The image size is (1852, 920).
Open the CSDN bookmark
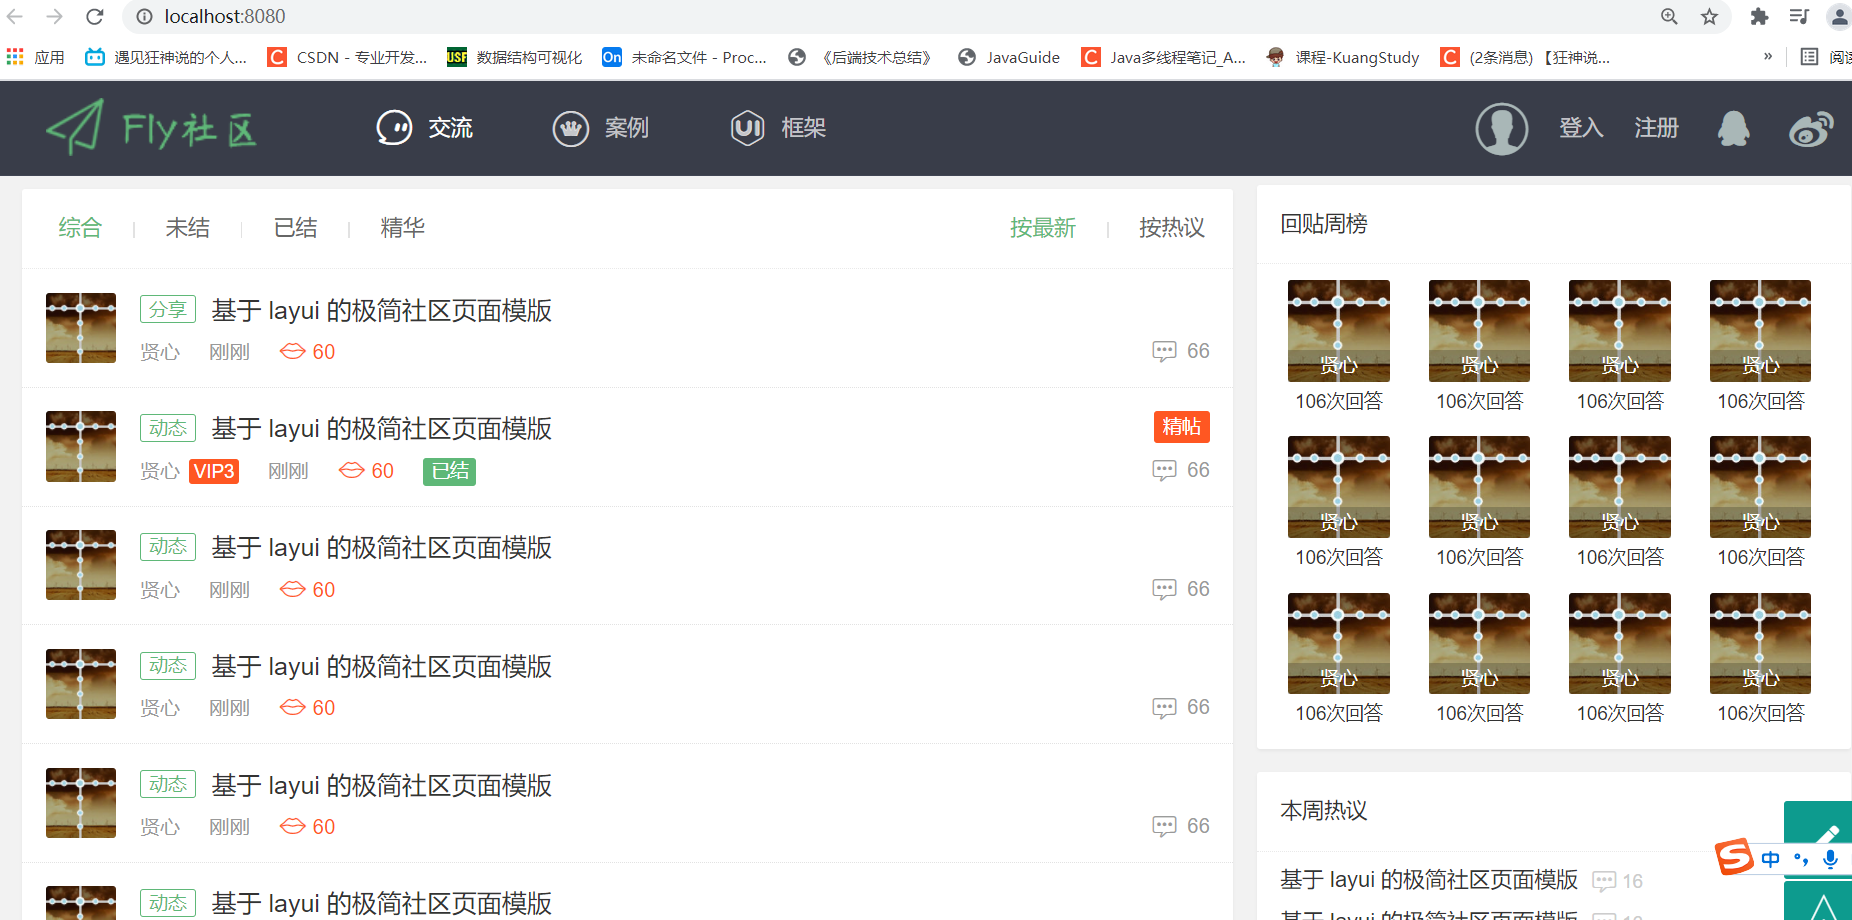pyautogui.click(x=349, y=57)
